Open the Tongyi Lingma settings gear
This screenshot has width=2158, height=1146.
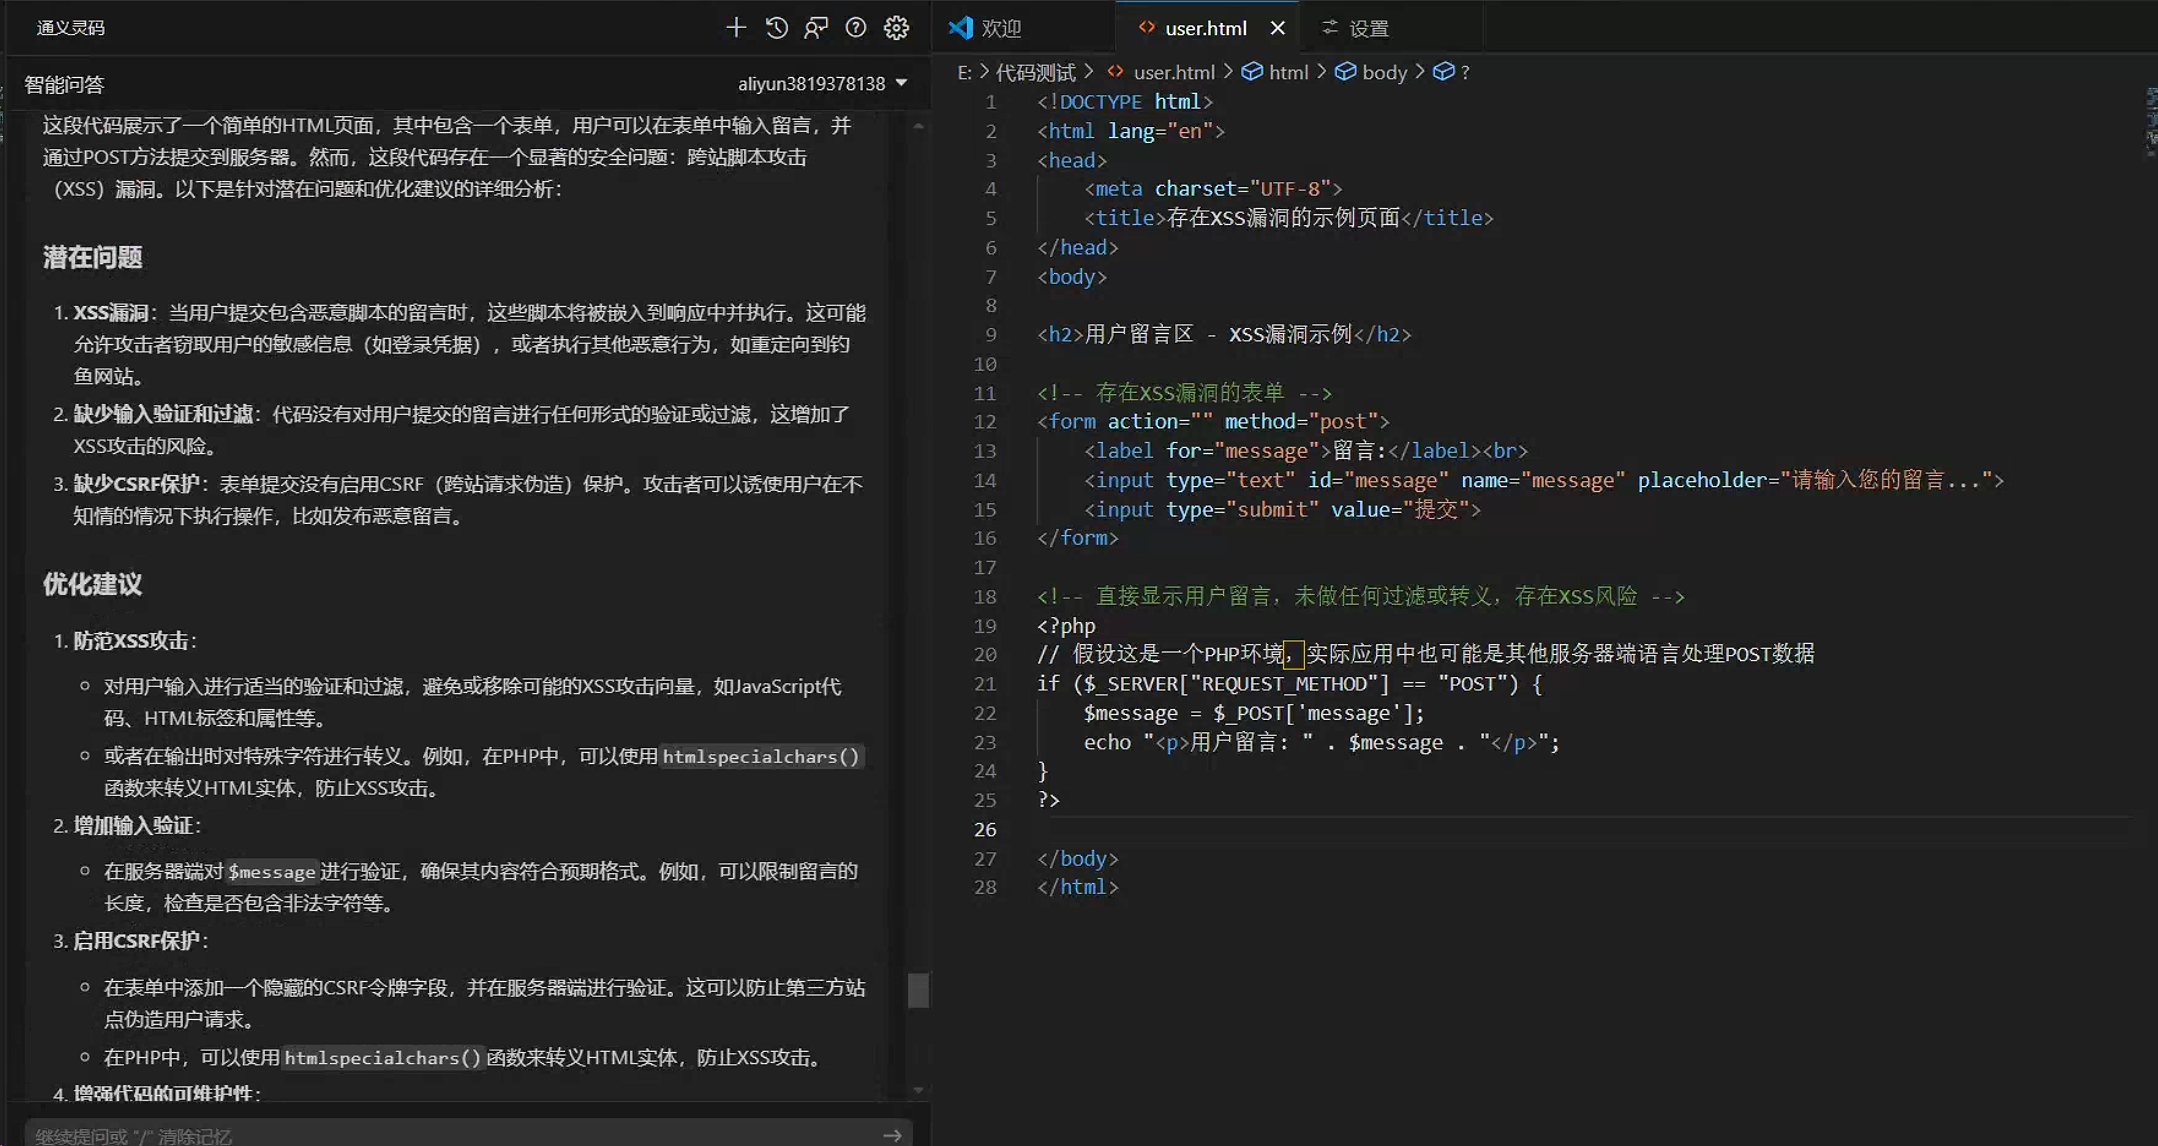point(896,28)
